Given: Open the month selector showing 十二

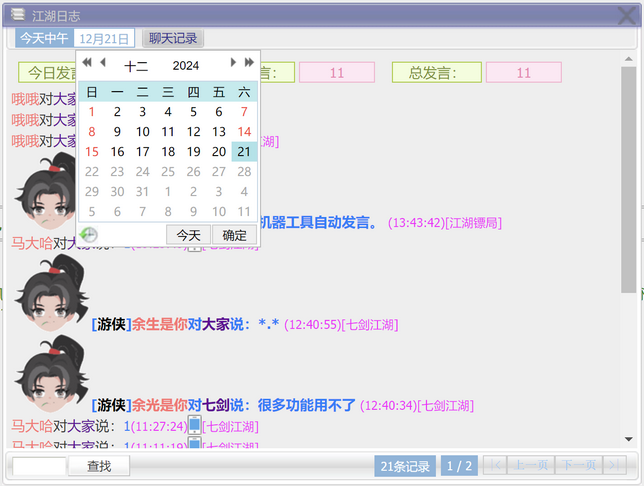Looking at the screenshot, I should pos(136,66).
